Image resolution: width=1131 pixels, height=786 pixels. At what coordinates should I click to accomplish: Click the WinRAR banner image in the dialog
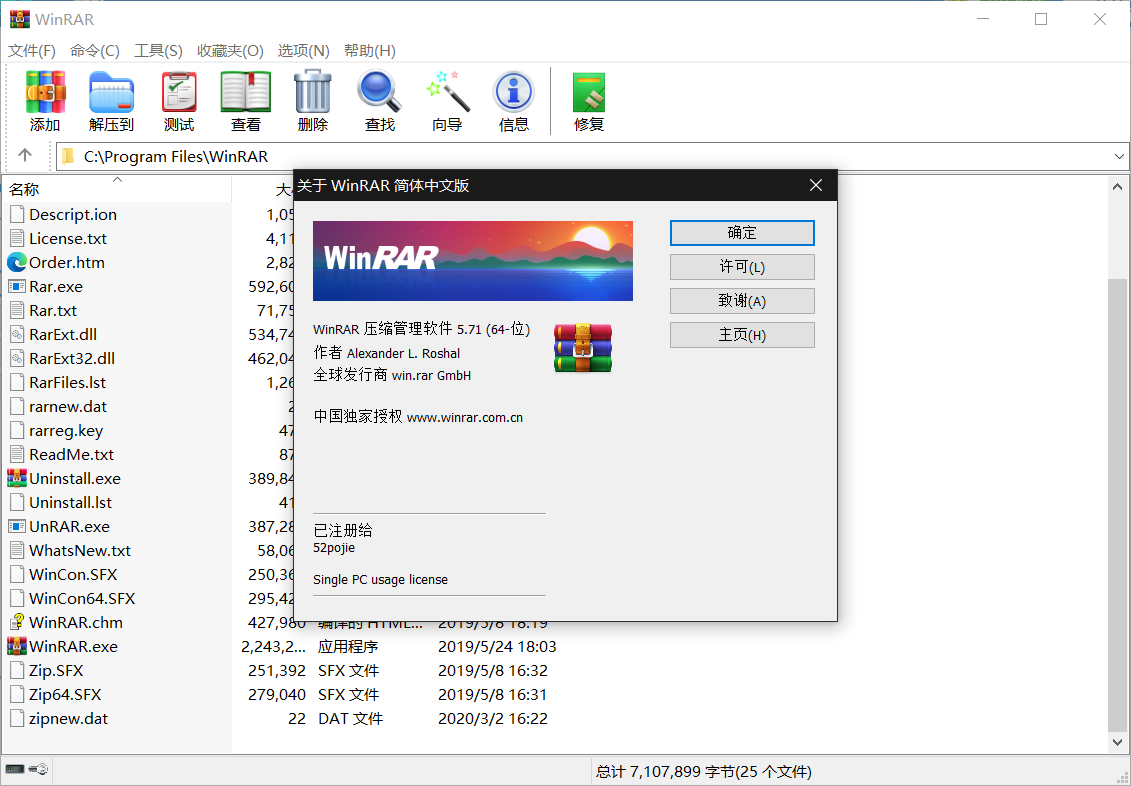tap(472, 261)
